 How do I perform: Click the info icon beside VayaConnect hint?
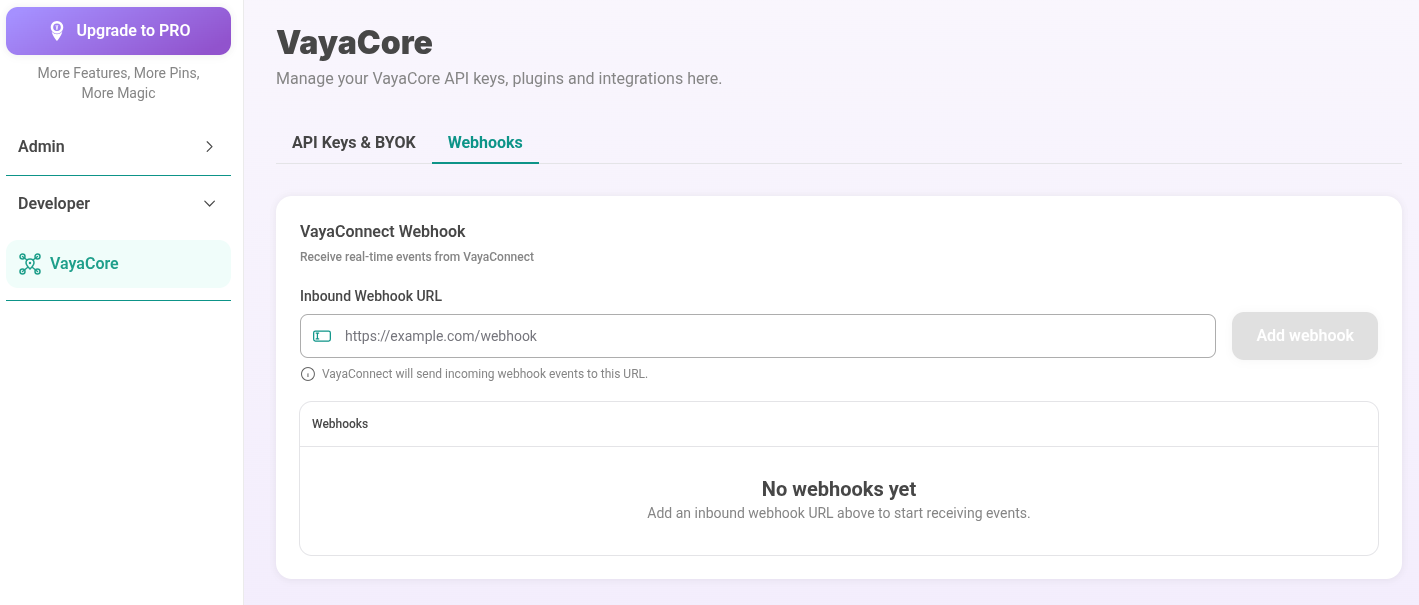pyautogui.click(x=308, y=374)
